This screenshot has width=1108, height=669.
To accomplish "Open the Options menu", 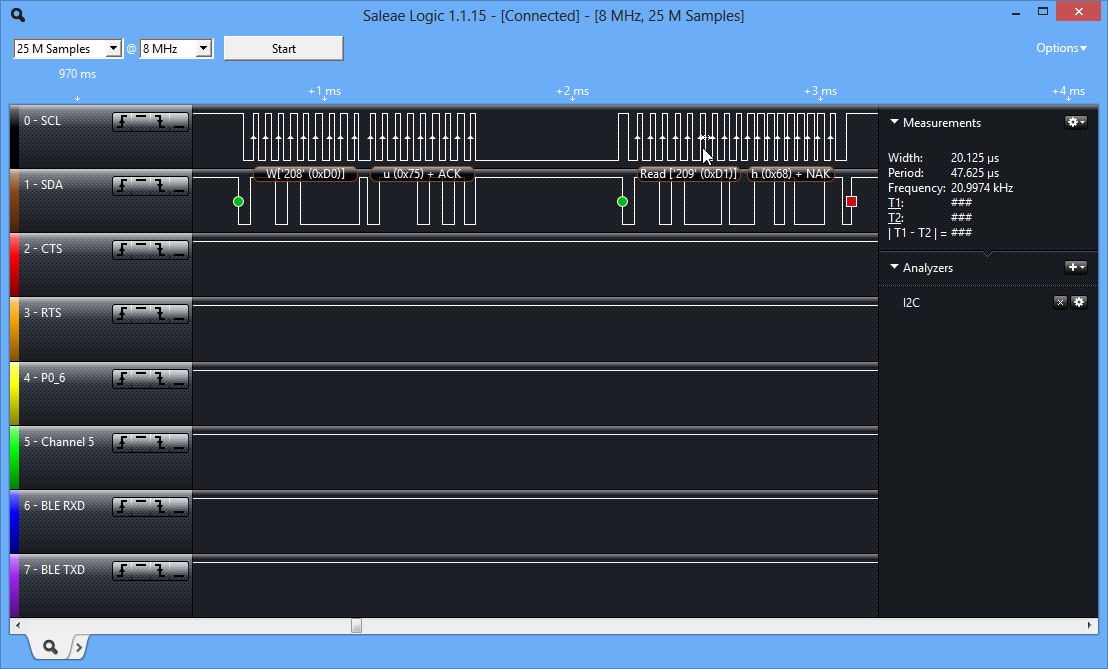I will click(x=1061, y=48).
